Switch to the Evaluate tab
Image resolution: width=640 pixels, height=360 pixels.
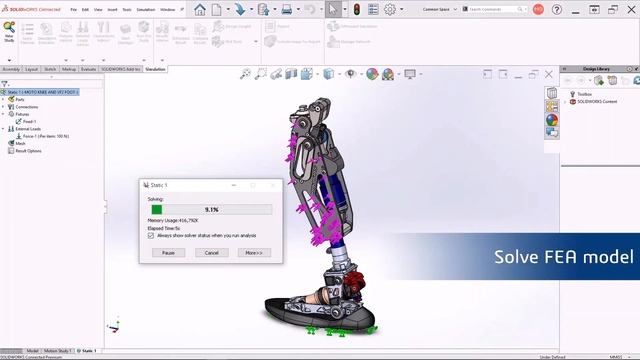(x=88, y=69)
